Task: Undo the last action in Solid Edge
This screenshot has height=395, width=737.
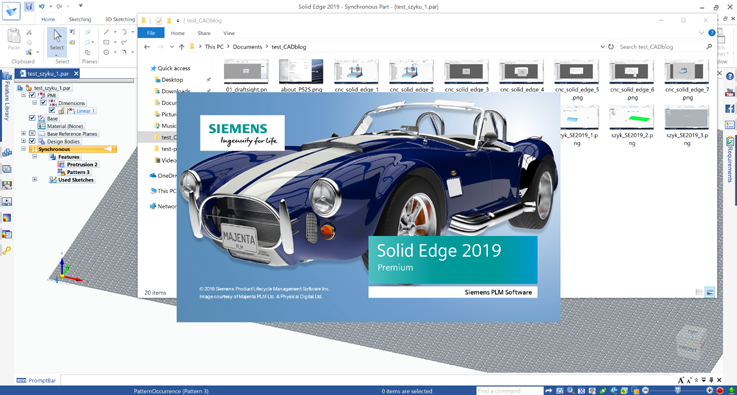Action: pos(42,7)
